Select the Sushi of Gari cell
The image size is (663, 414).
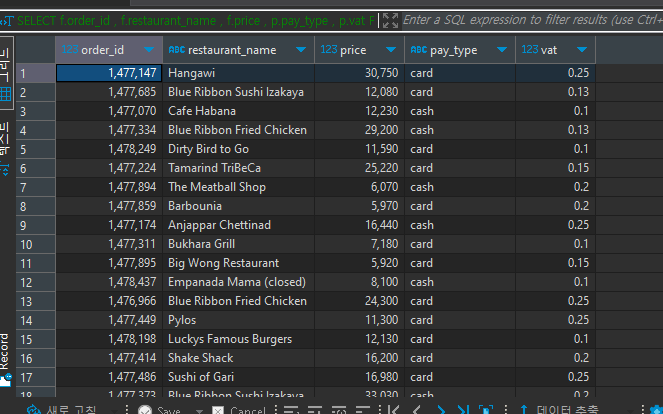[x=238, y=377]
